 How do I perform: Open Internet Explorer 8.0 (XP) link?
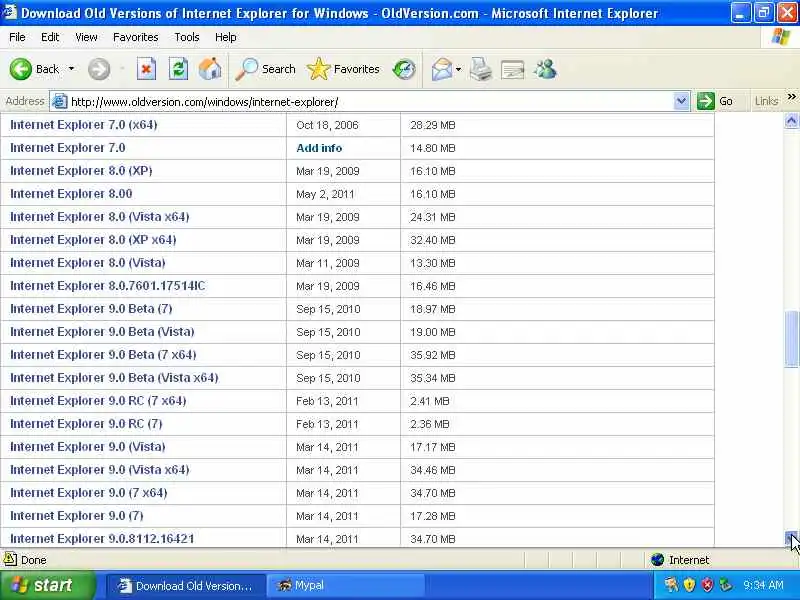tap(81, 170)
